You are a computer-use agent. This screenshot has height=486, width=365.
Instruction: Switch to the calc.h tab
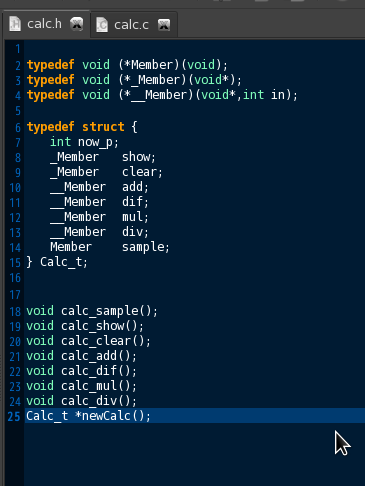click(45, 24)
